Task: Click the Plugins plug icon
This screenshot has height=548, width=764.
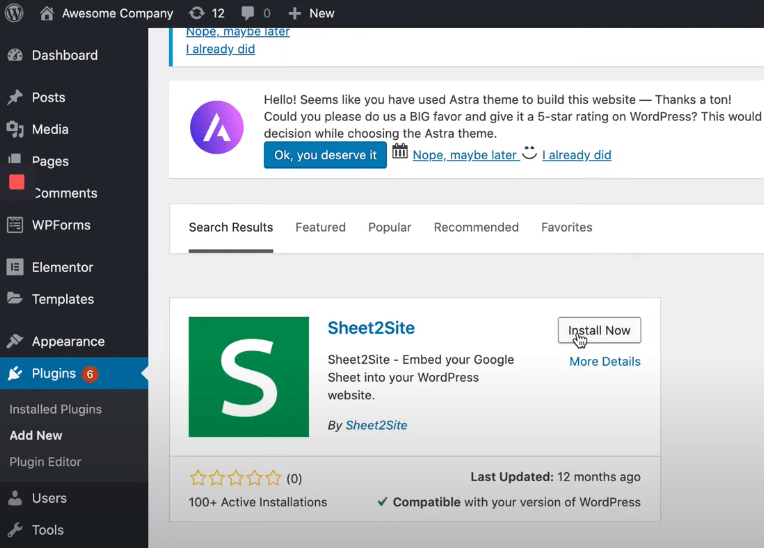Action: click(x=15, y=373)
